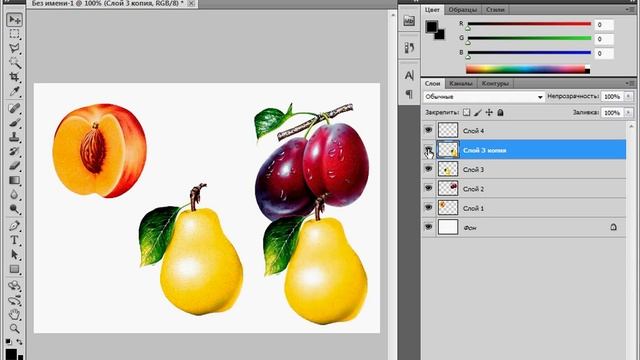640x360 pixels.
Task: Hide layer Слой 1 via eye icon
Action: 428,207
